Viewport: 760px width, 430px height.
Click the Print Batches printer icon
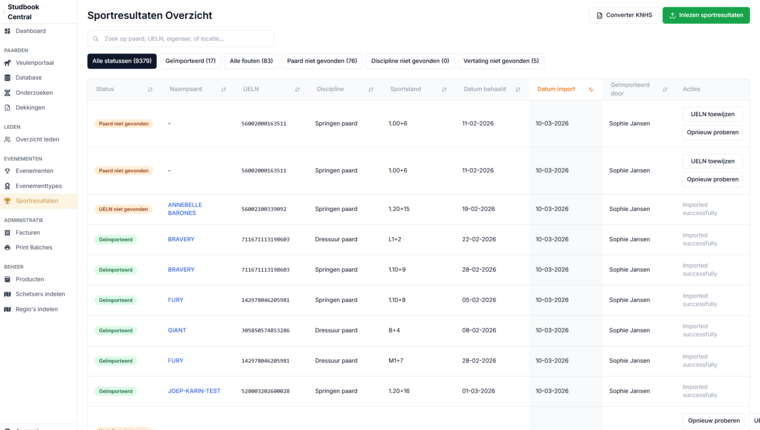[x=7, y=248]
